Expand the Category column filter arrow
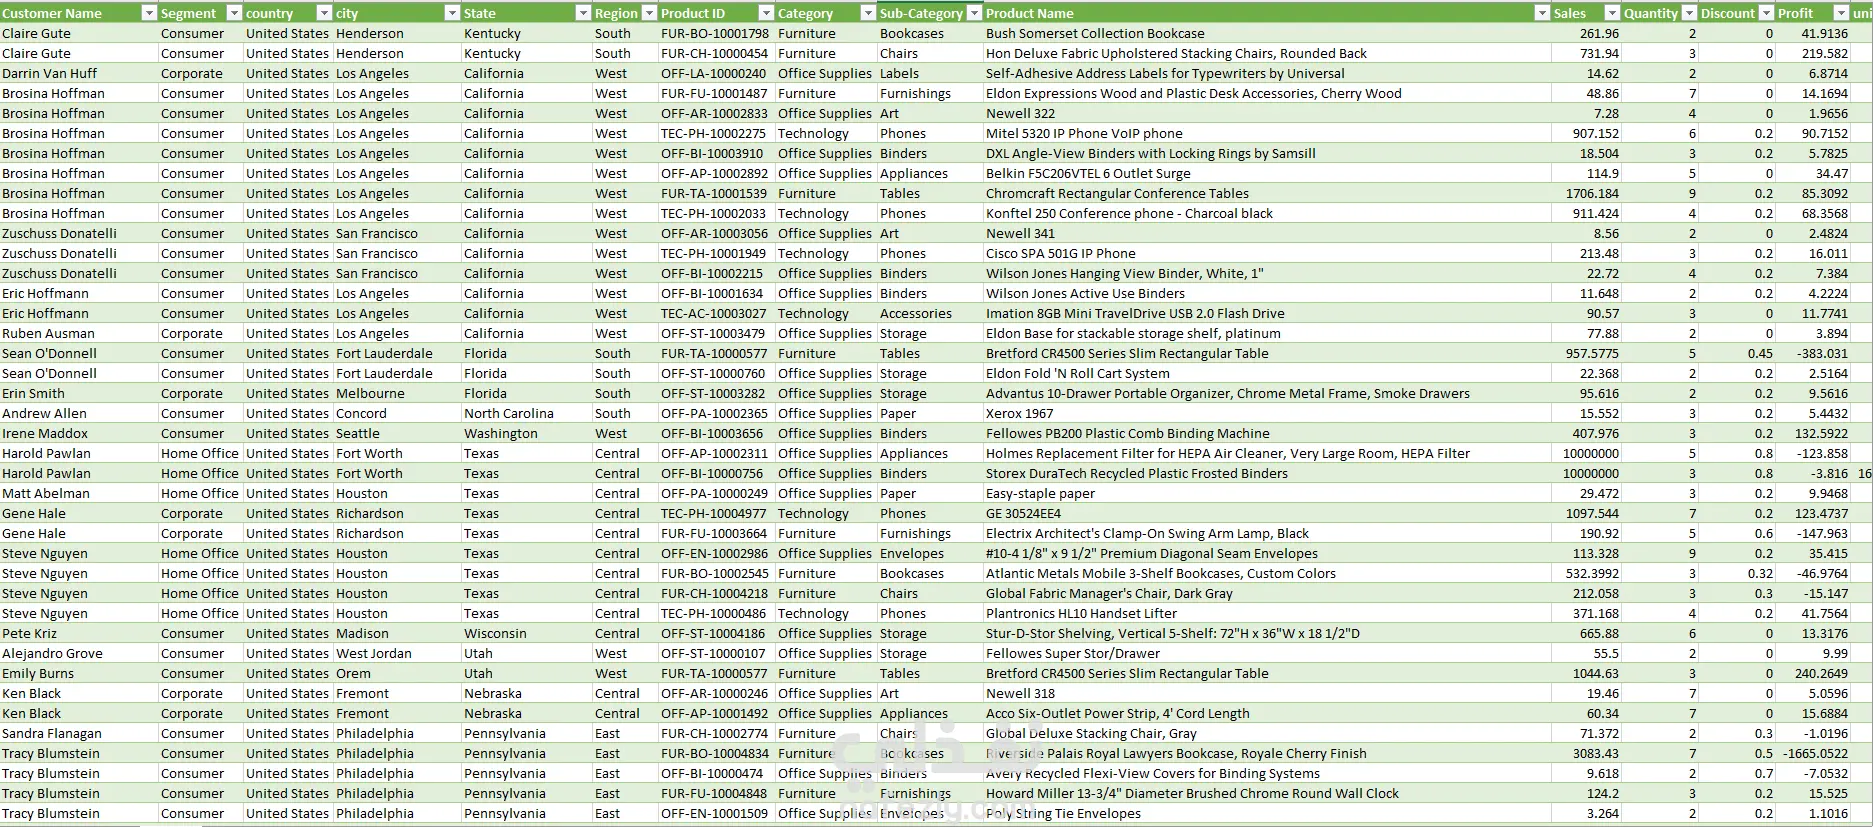Screen dimensions: 1873x827 pos(868,13)
